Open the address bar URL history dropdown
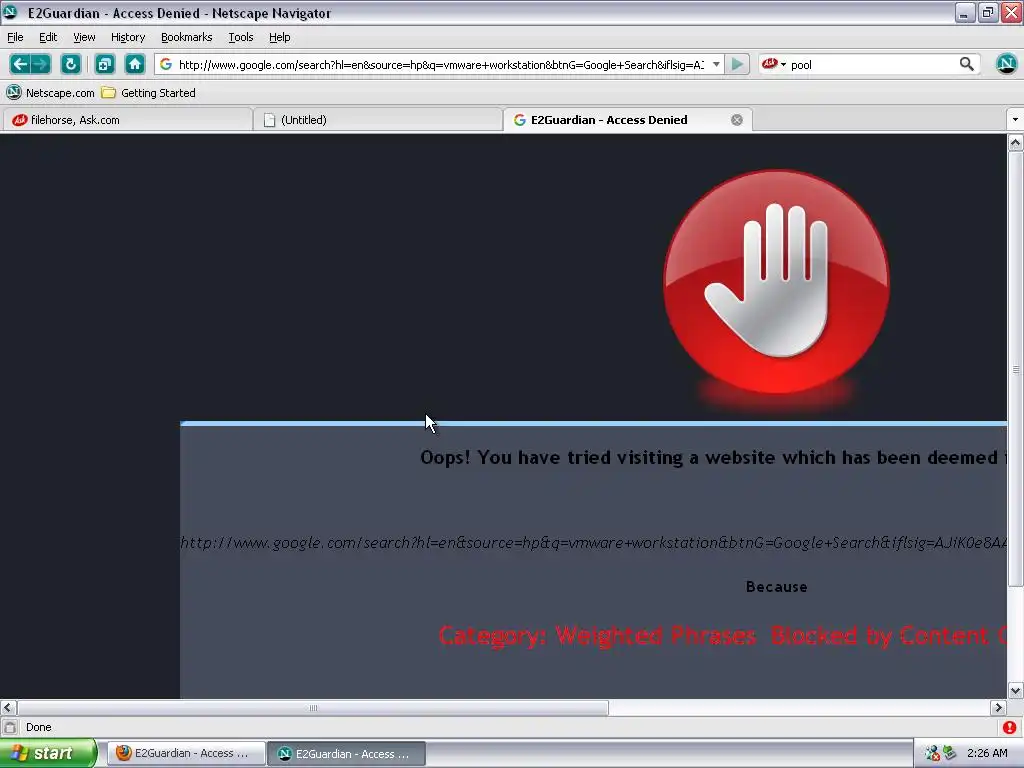Image resolution: width=1024 pixels, height=768 pixels. [716, 64]
